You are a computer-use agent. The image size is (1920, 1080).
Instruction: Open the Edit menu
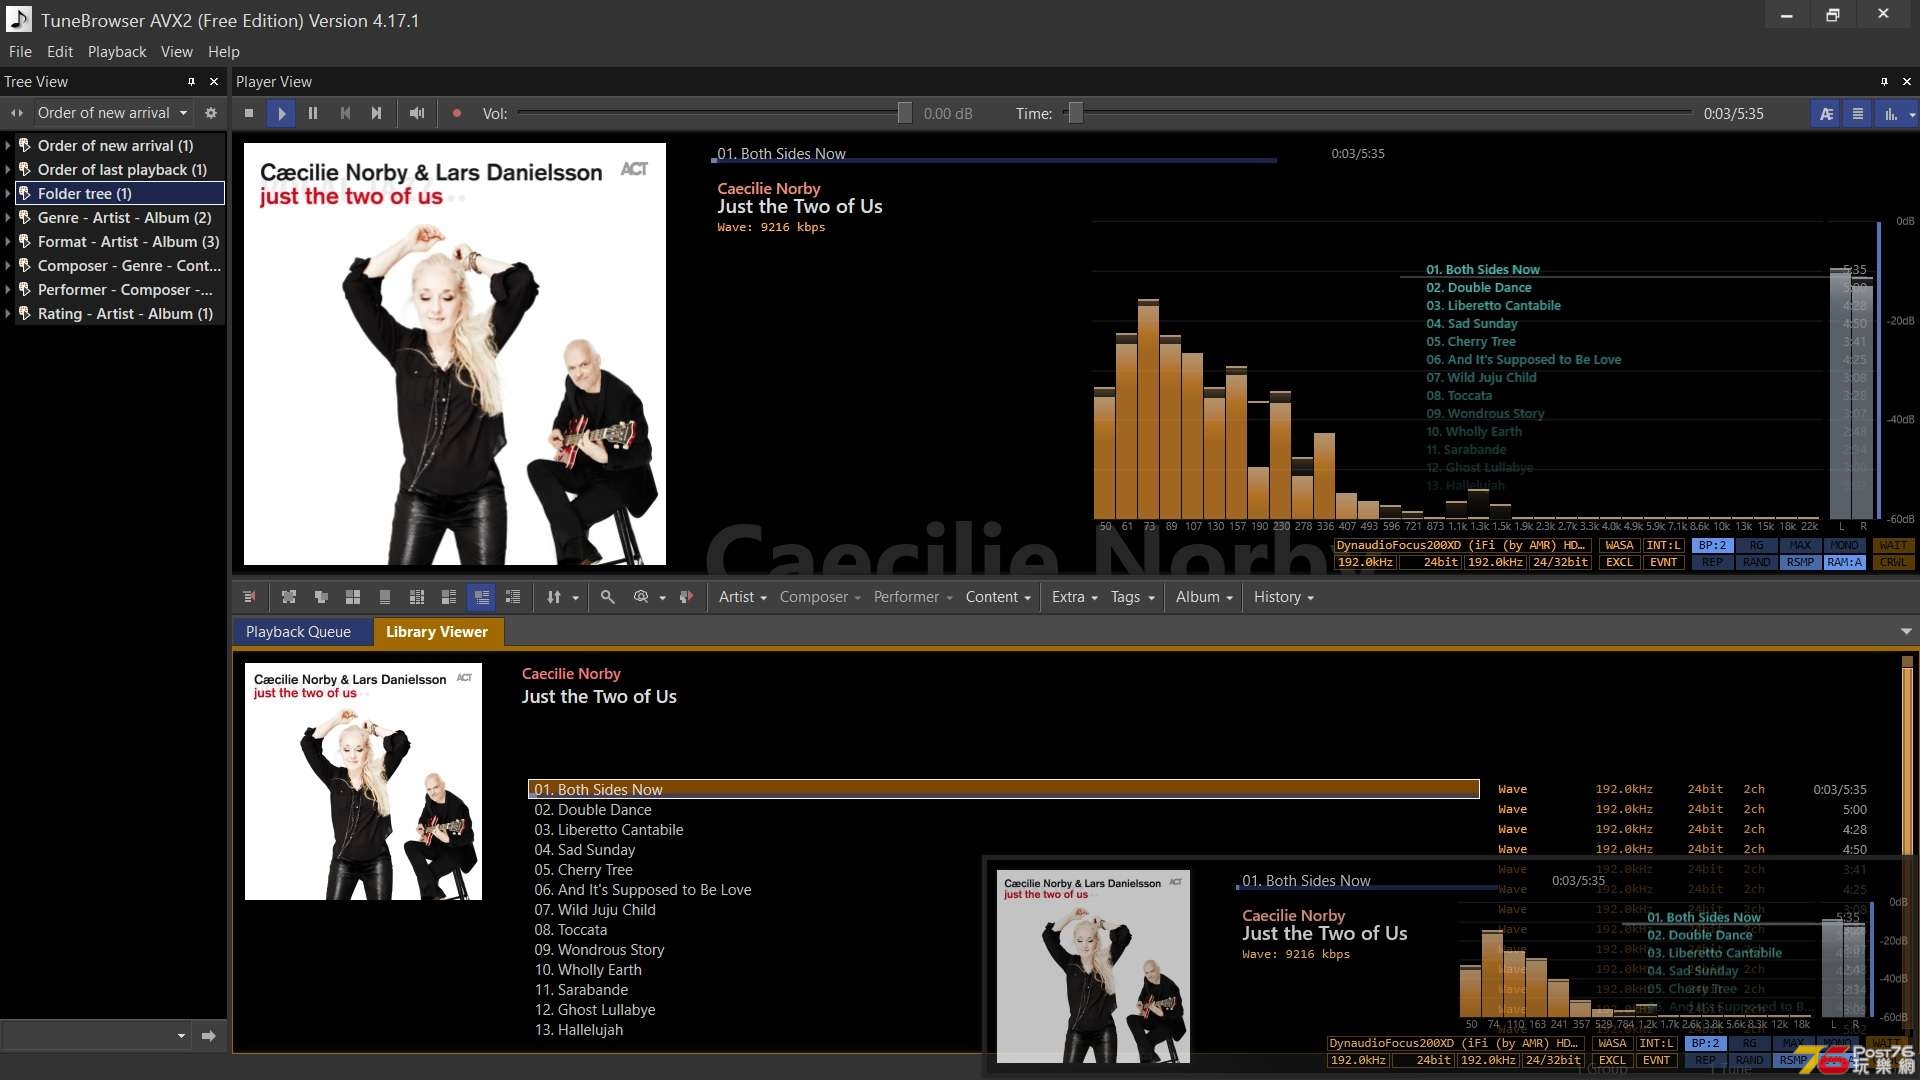(60, 52)
